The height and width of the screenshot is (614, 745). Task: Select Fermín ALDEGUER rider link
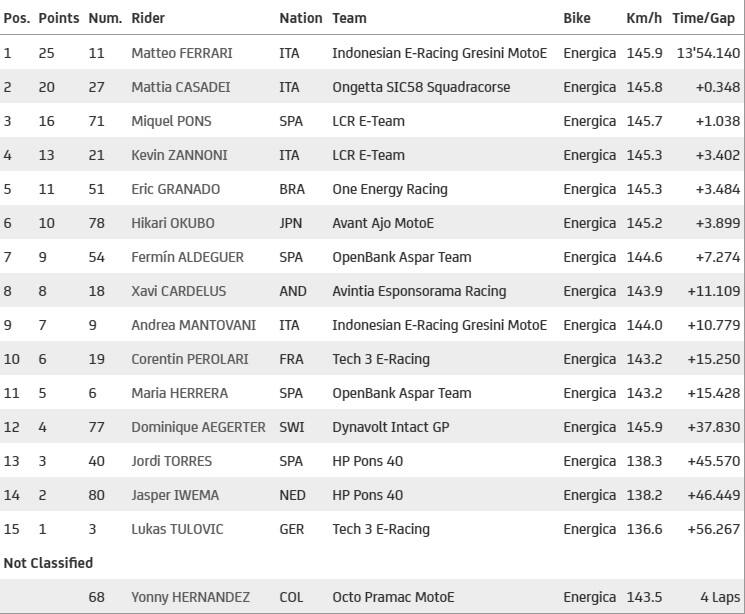tap(188, 257)
